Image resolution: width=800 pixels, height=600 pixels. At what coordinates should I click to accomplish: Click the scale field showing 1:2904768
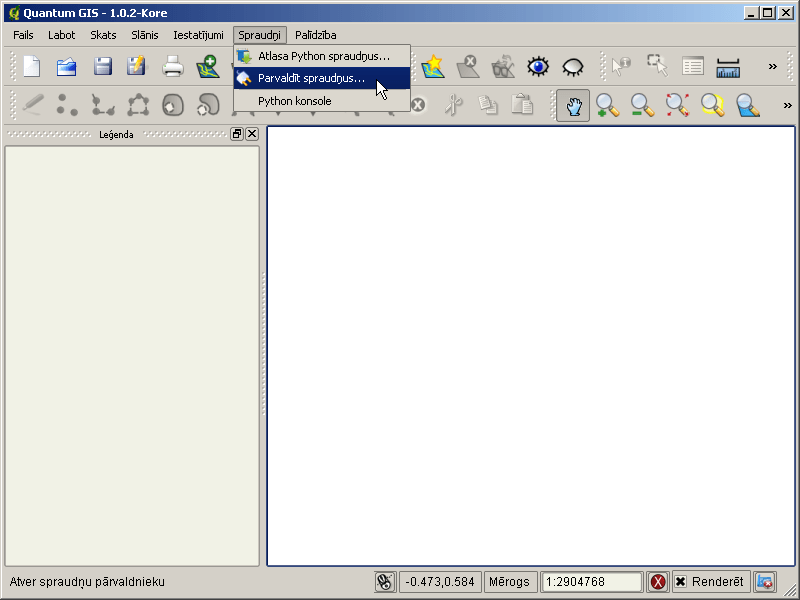[x=591, y=582]
